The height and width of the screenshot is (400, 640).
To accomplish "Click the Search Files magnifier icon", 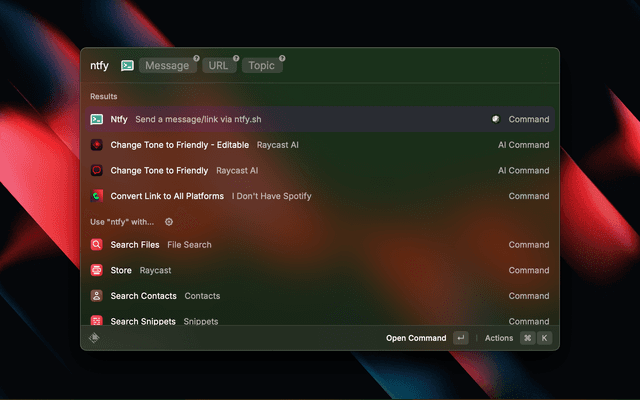I will tap(97, 245).
